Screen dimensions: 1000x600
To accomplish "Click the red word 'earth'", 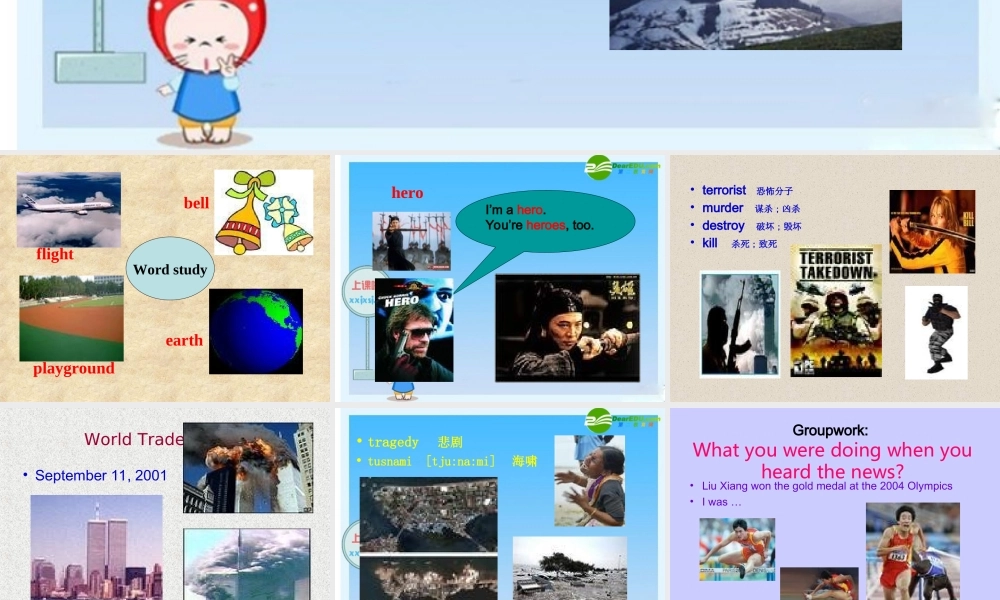I will pyautogui.click(x=184, y=340).
